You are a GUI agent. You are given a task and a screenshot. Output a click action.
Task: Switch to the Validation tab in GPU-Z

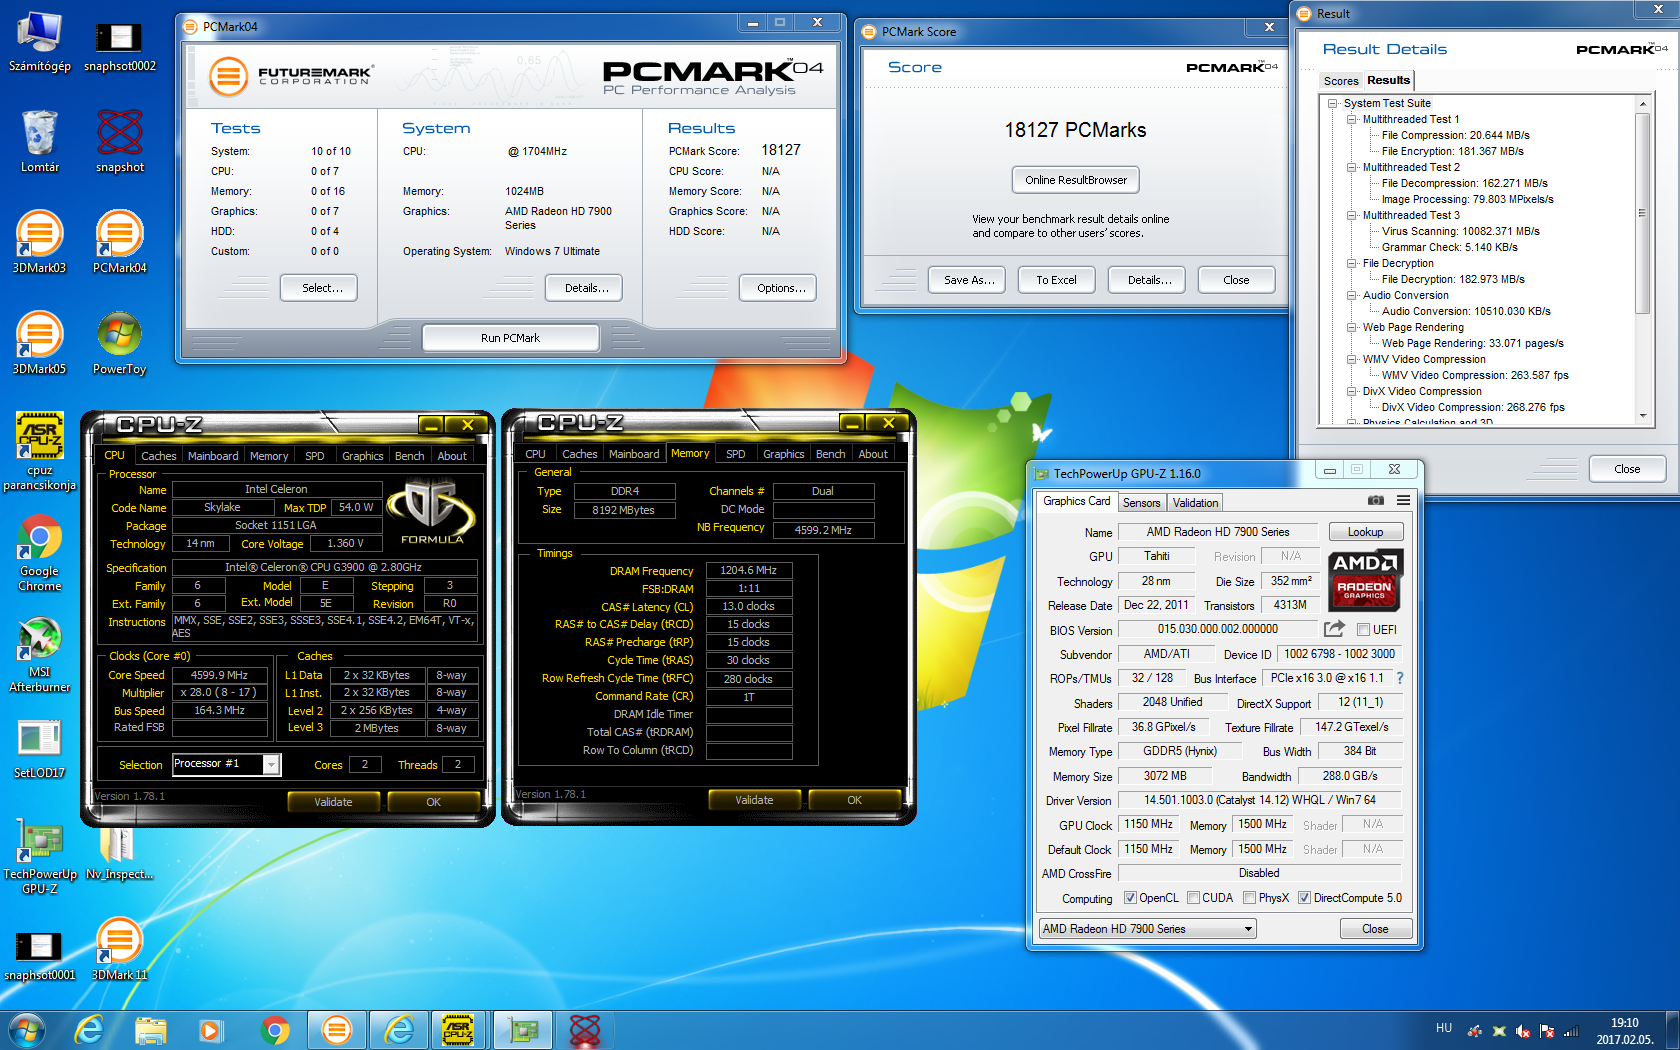pyautogui.click(x=1195, y=503)
